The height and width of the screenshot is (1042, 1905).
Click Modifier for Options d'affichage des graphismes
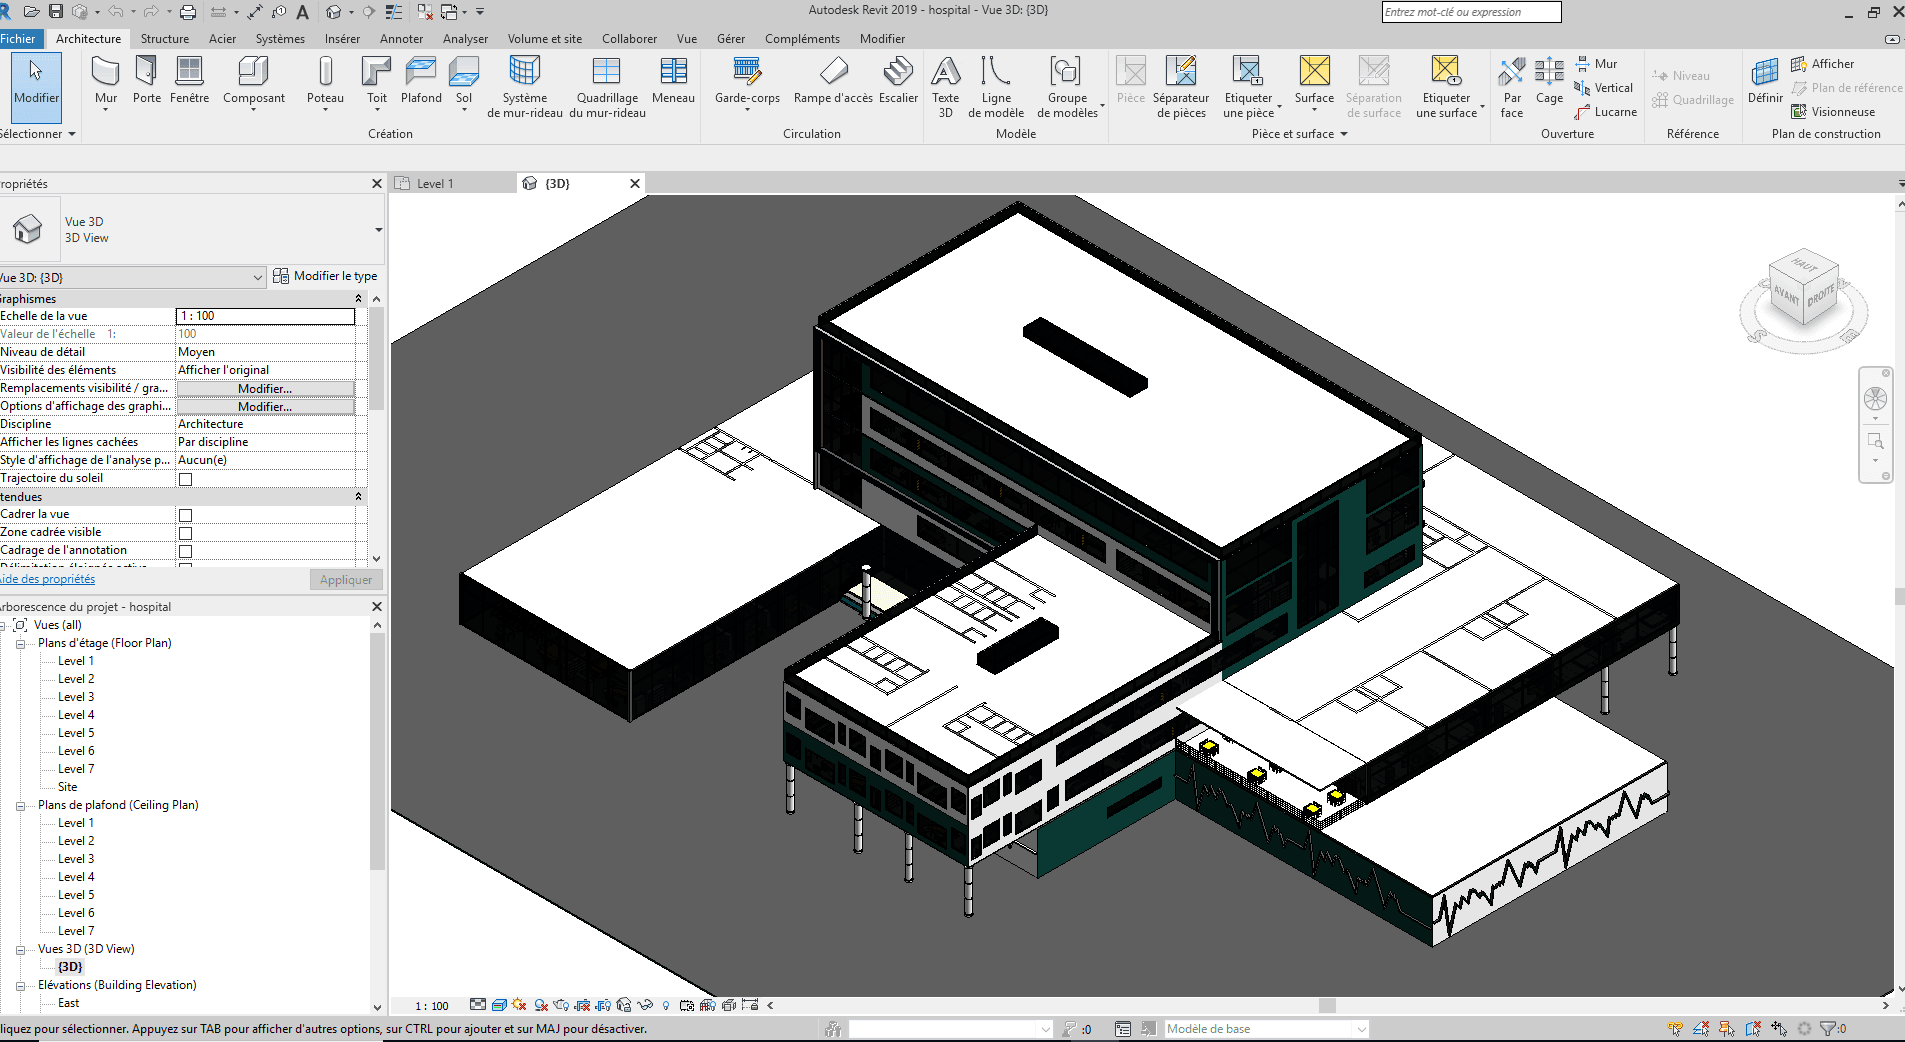tap(265, 407)
